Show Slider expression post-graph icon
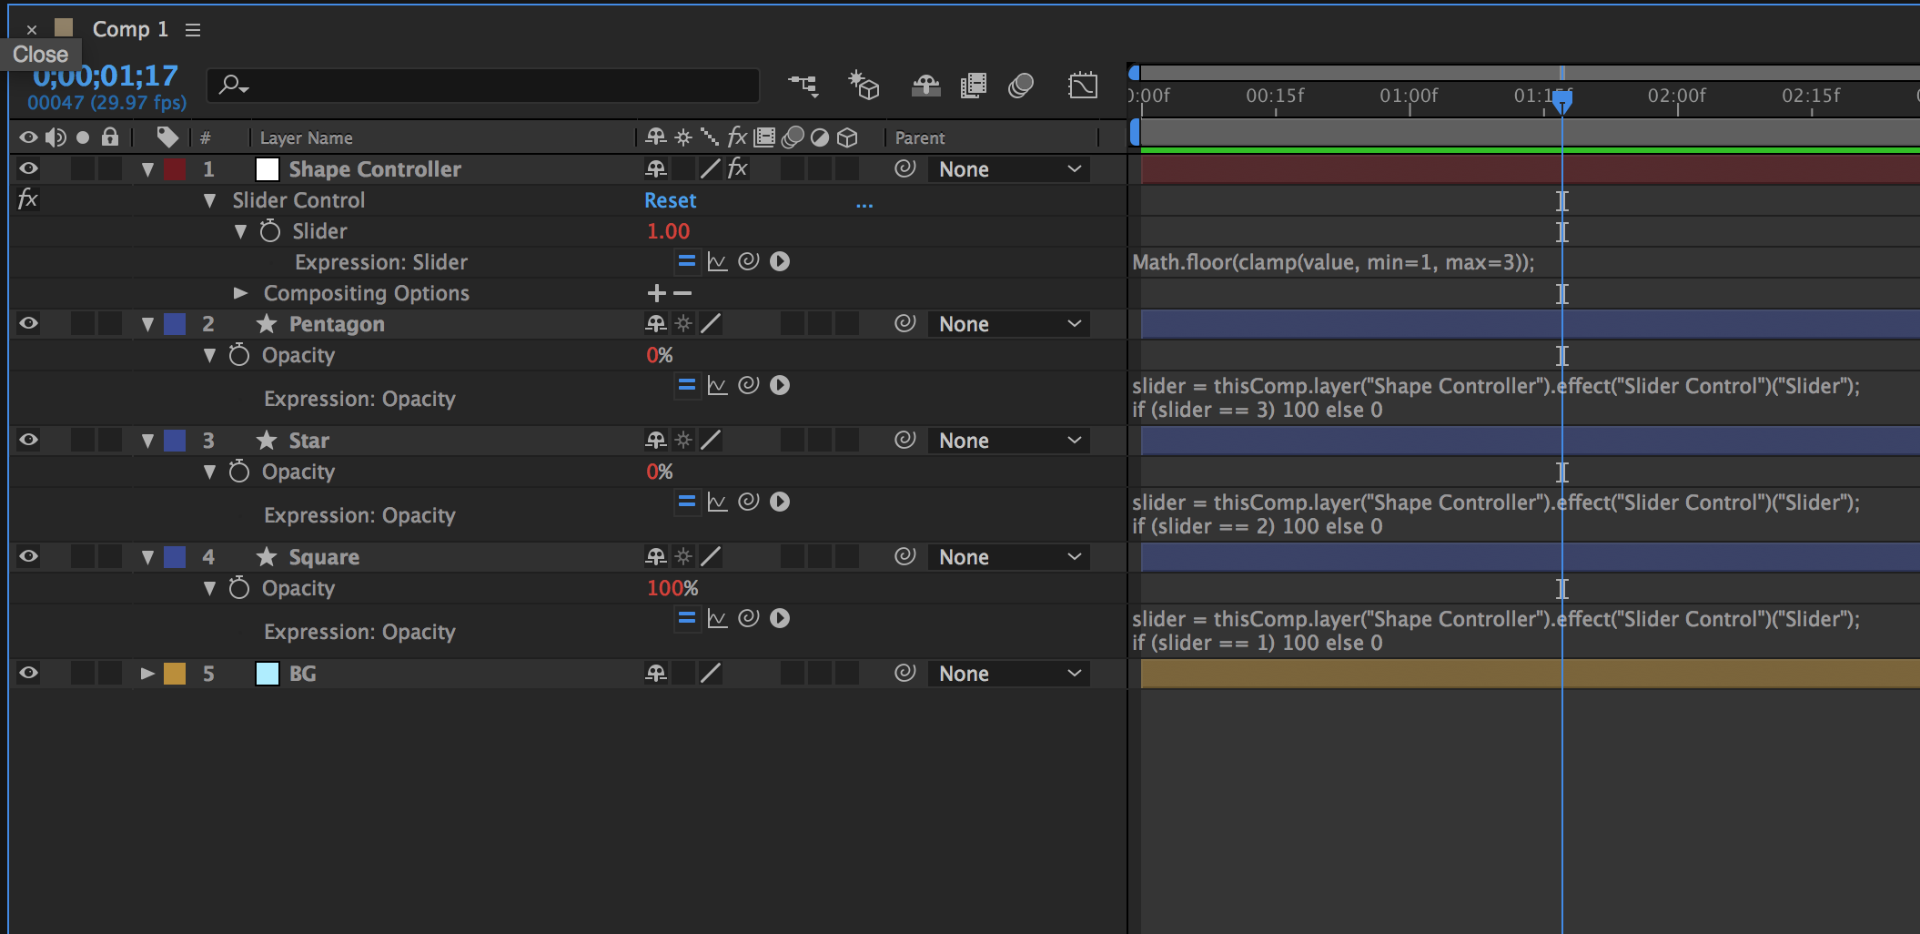The height and width of the screenshot is (934, 1920). 717,262
